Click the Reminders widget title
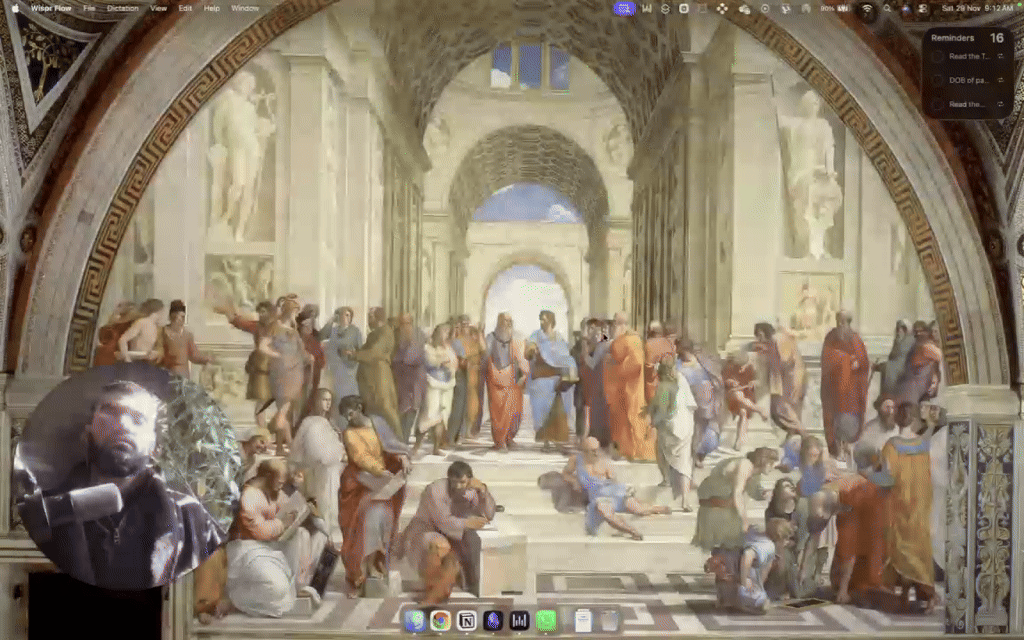This screenshot has height=640, width=1024. coord(952,38)
